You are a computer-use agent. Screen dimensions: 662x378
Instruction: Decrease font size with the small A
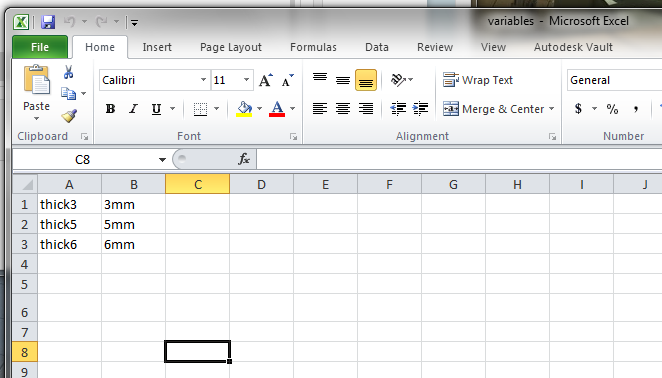click(x=288, y=80)
